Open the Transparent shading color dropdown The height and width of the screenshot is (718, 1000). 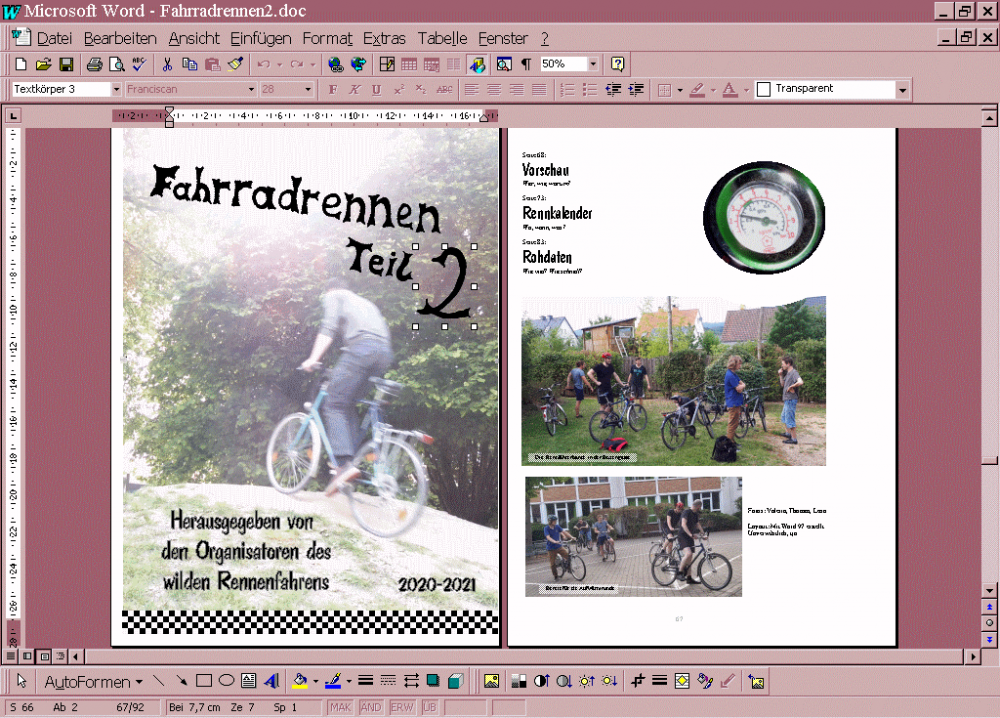tap(903, 89)
